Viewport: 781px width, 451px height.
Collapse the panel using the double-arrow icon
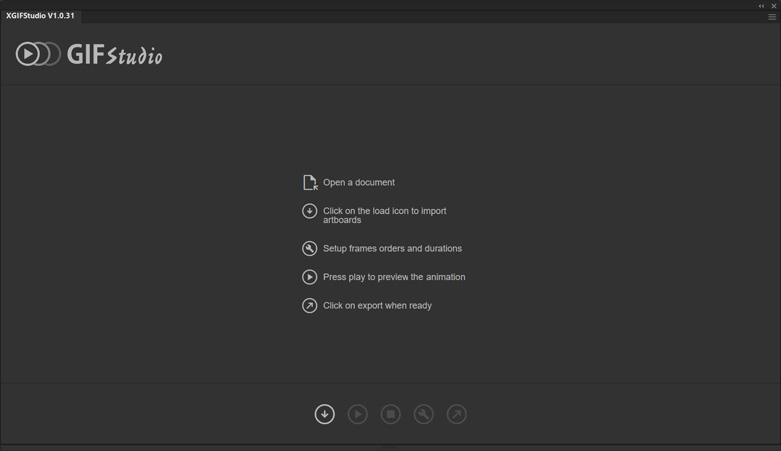point(761,6)
